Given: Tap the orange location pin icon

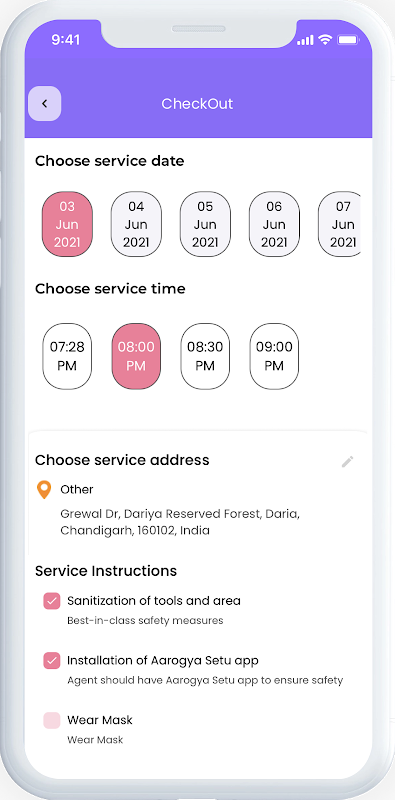Looking at the screenshot, I should pyautogui.click(x=44, y=490).
